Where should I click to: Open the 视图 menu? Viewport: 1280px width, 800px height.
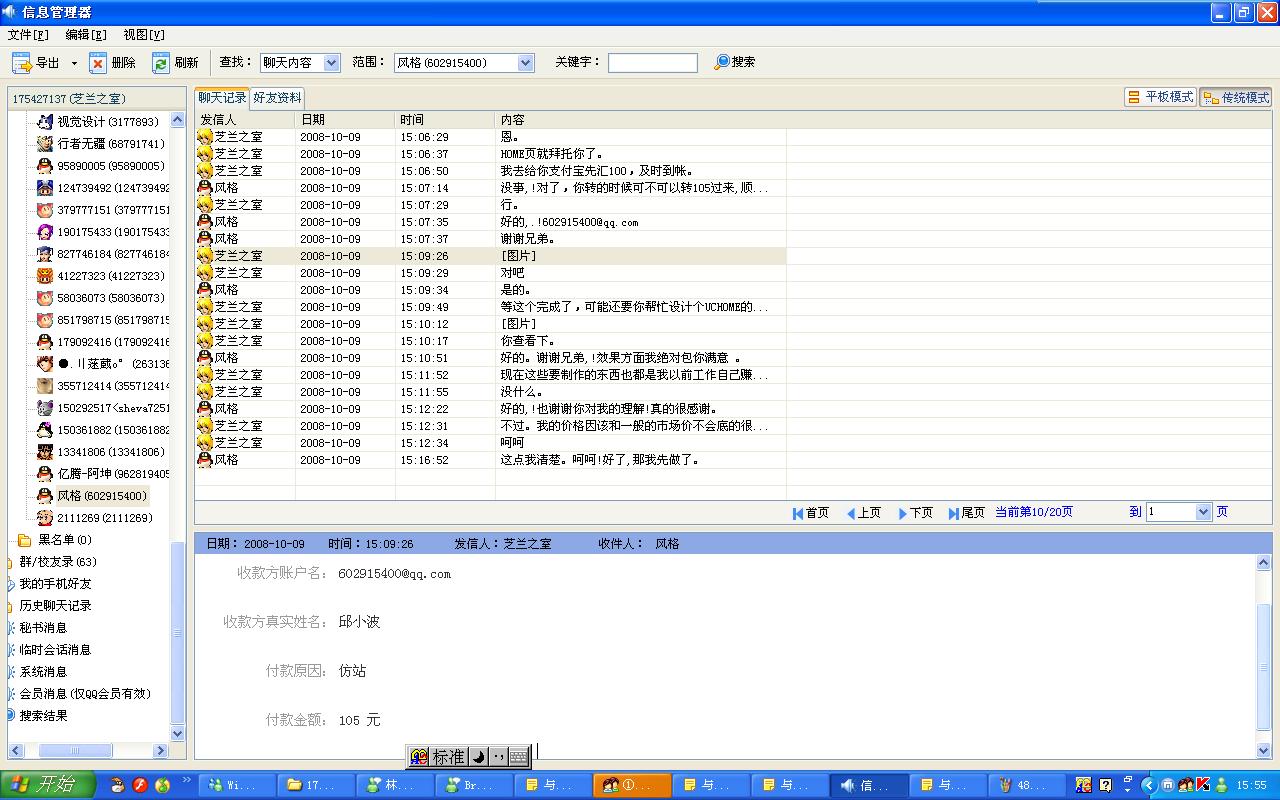click(144, 34)
